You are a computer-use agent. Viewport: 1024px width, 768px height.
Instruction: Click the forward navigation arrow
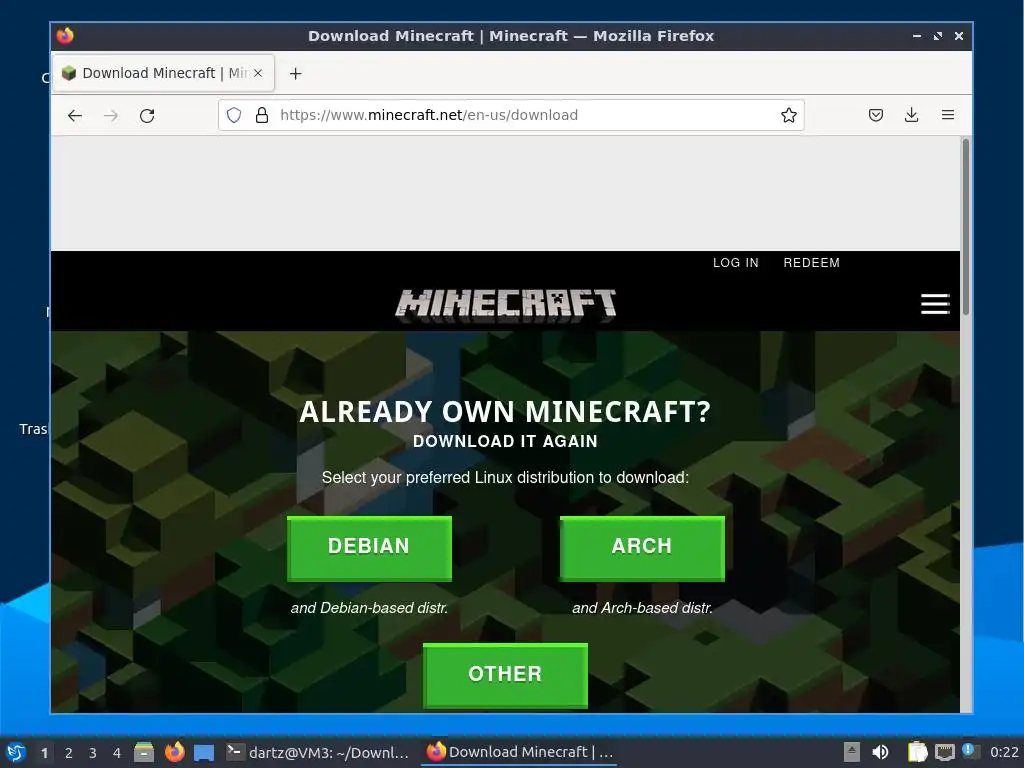111,116
